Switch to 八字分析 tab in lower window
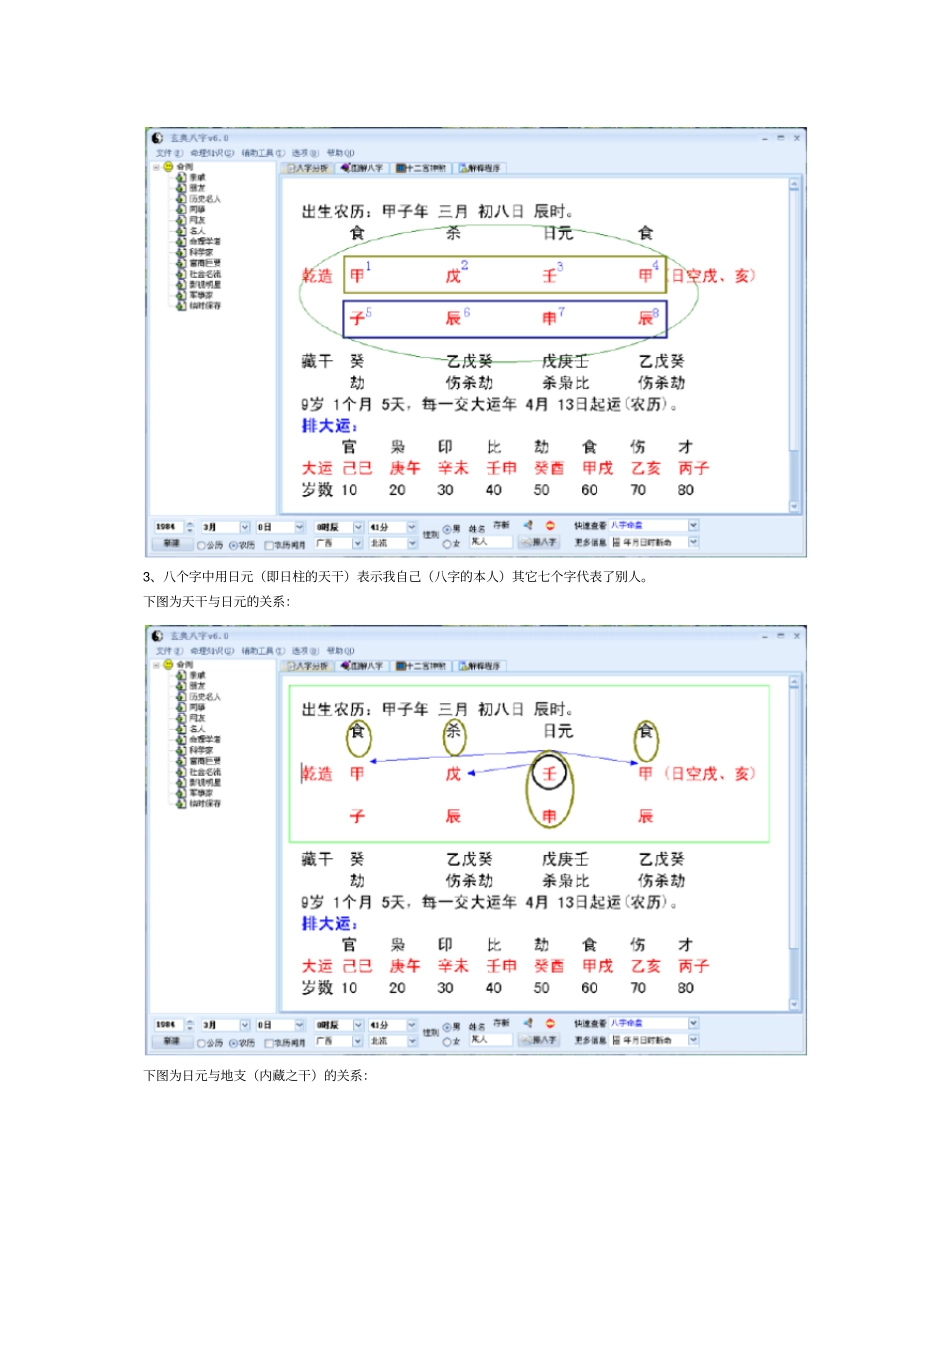The image size is (950, 1345). [x=308, y=666]
